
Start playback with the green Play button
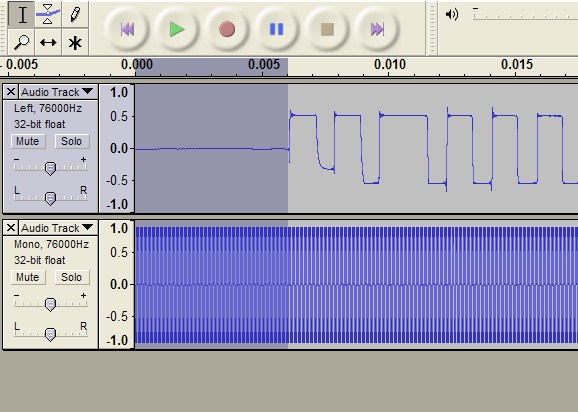[x=177, y=29]
